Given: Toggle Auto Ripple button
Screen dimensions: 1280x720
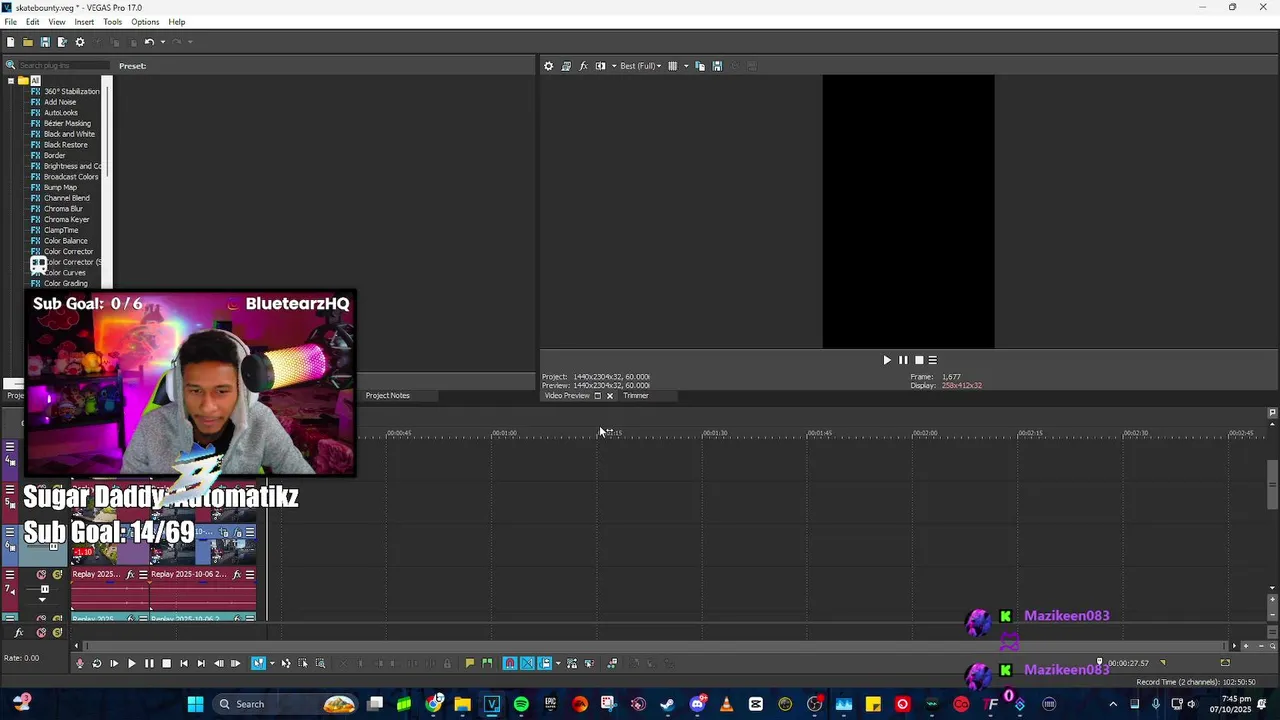Looking at the screenshot, I should tap(545, 663).
